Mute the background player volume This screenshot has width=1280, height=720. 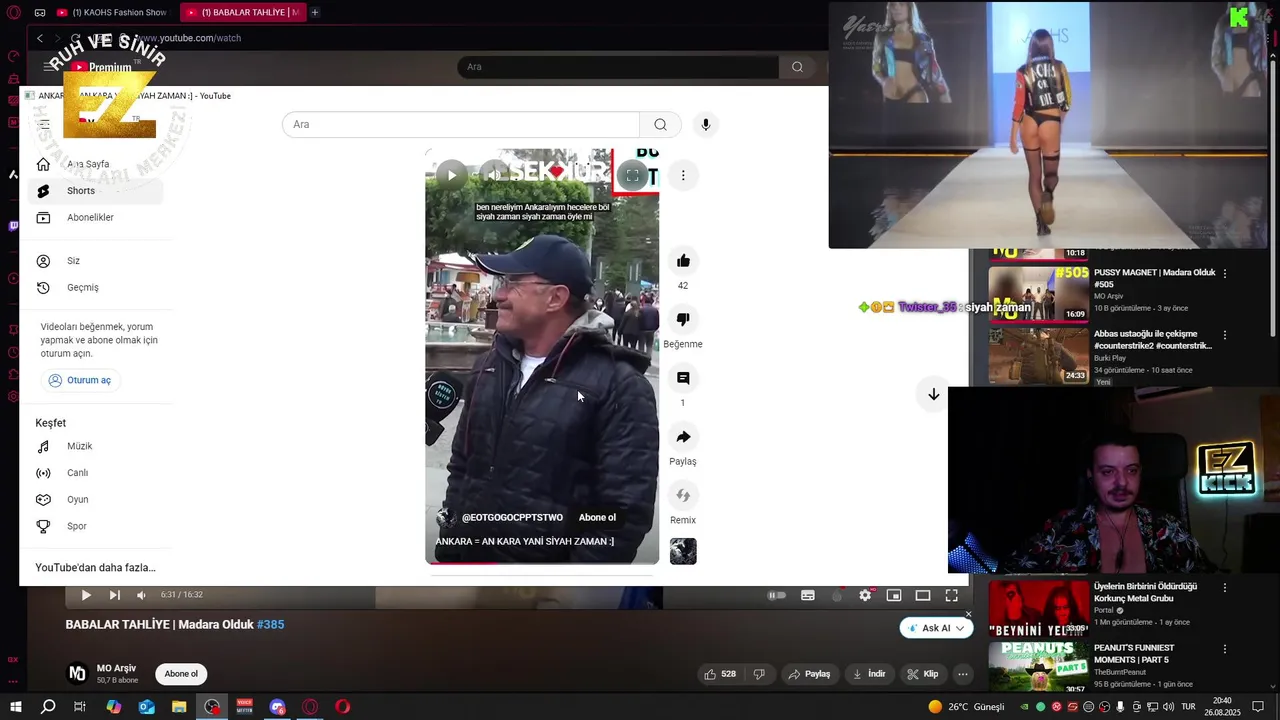tap(141, 595)
